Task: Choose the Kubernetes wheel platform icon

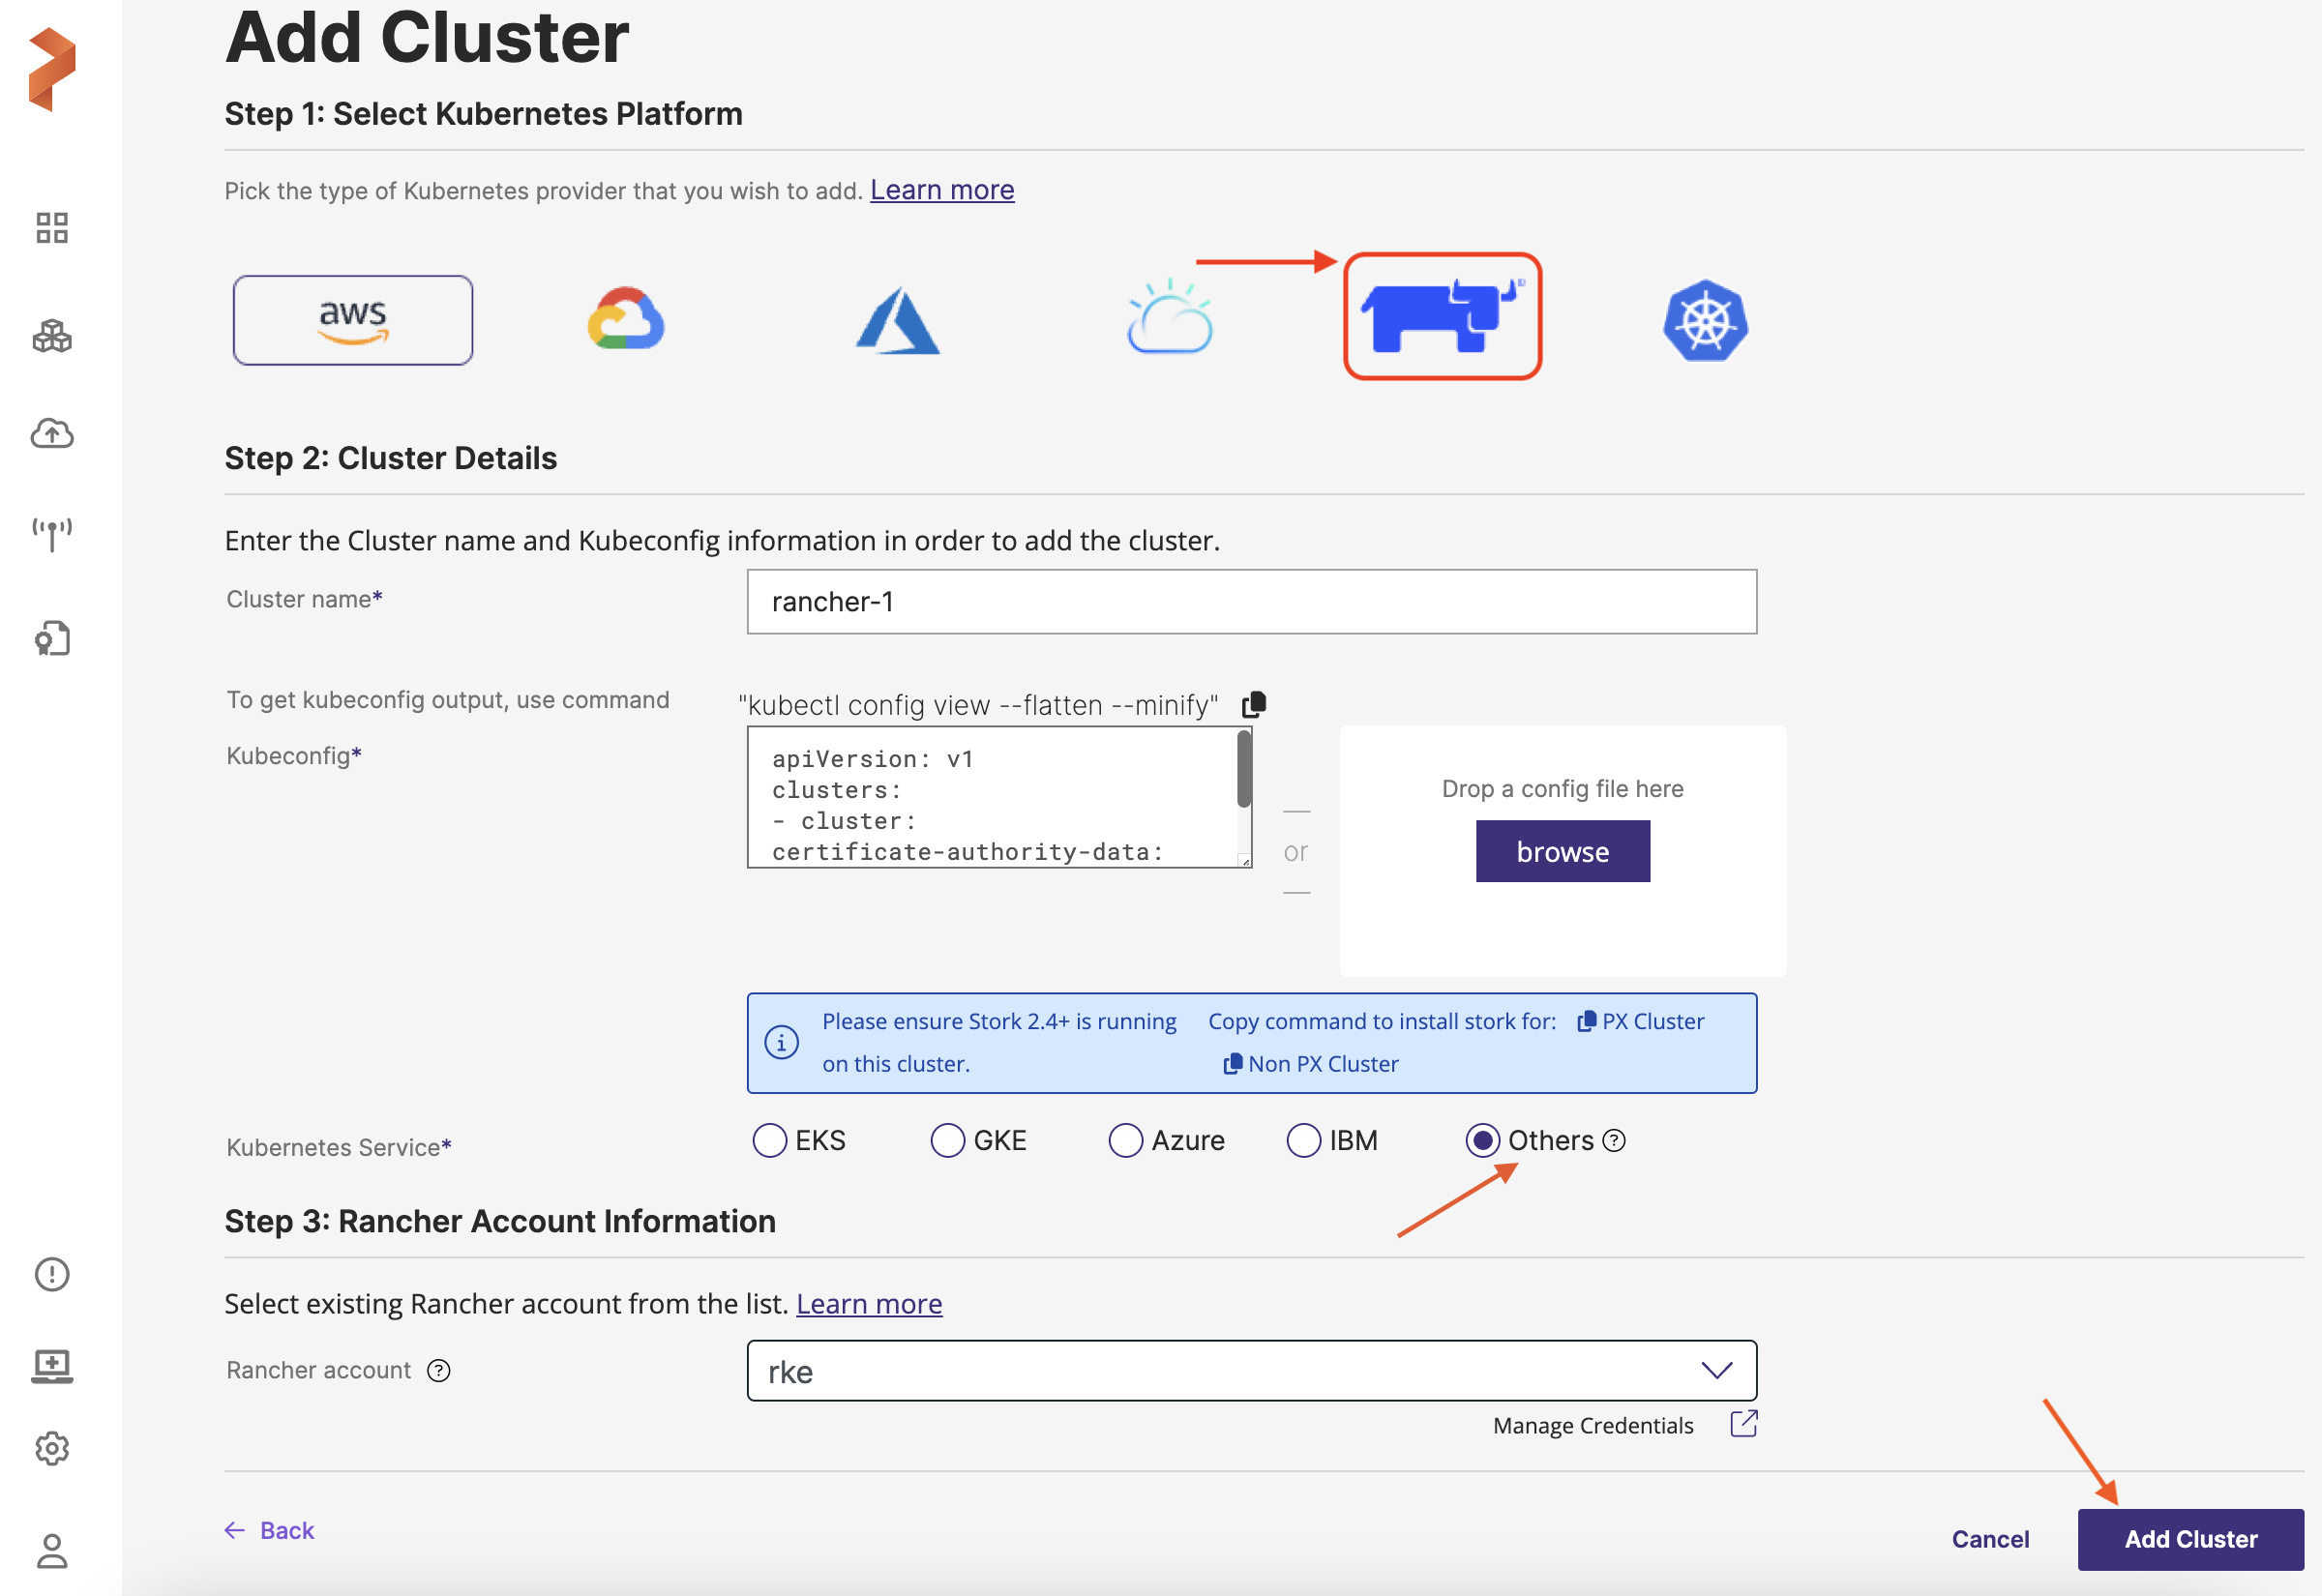Action: 1705,321
